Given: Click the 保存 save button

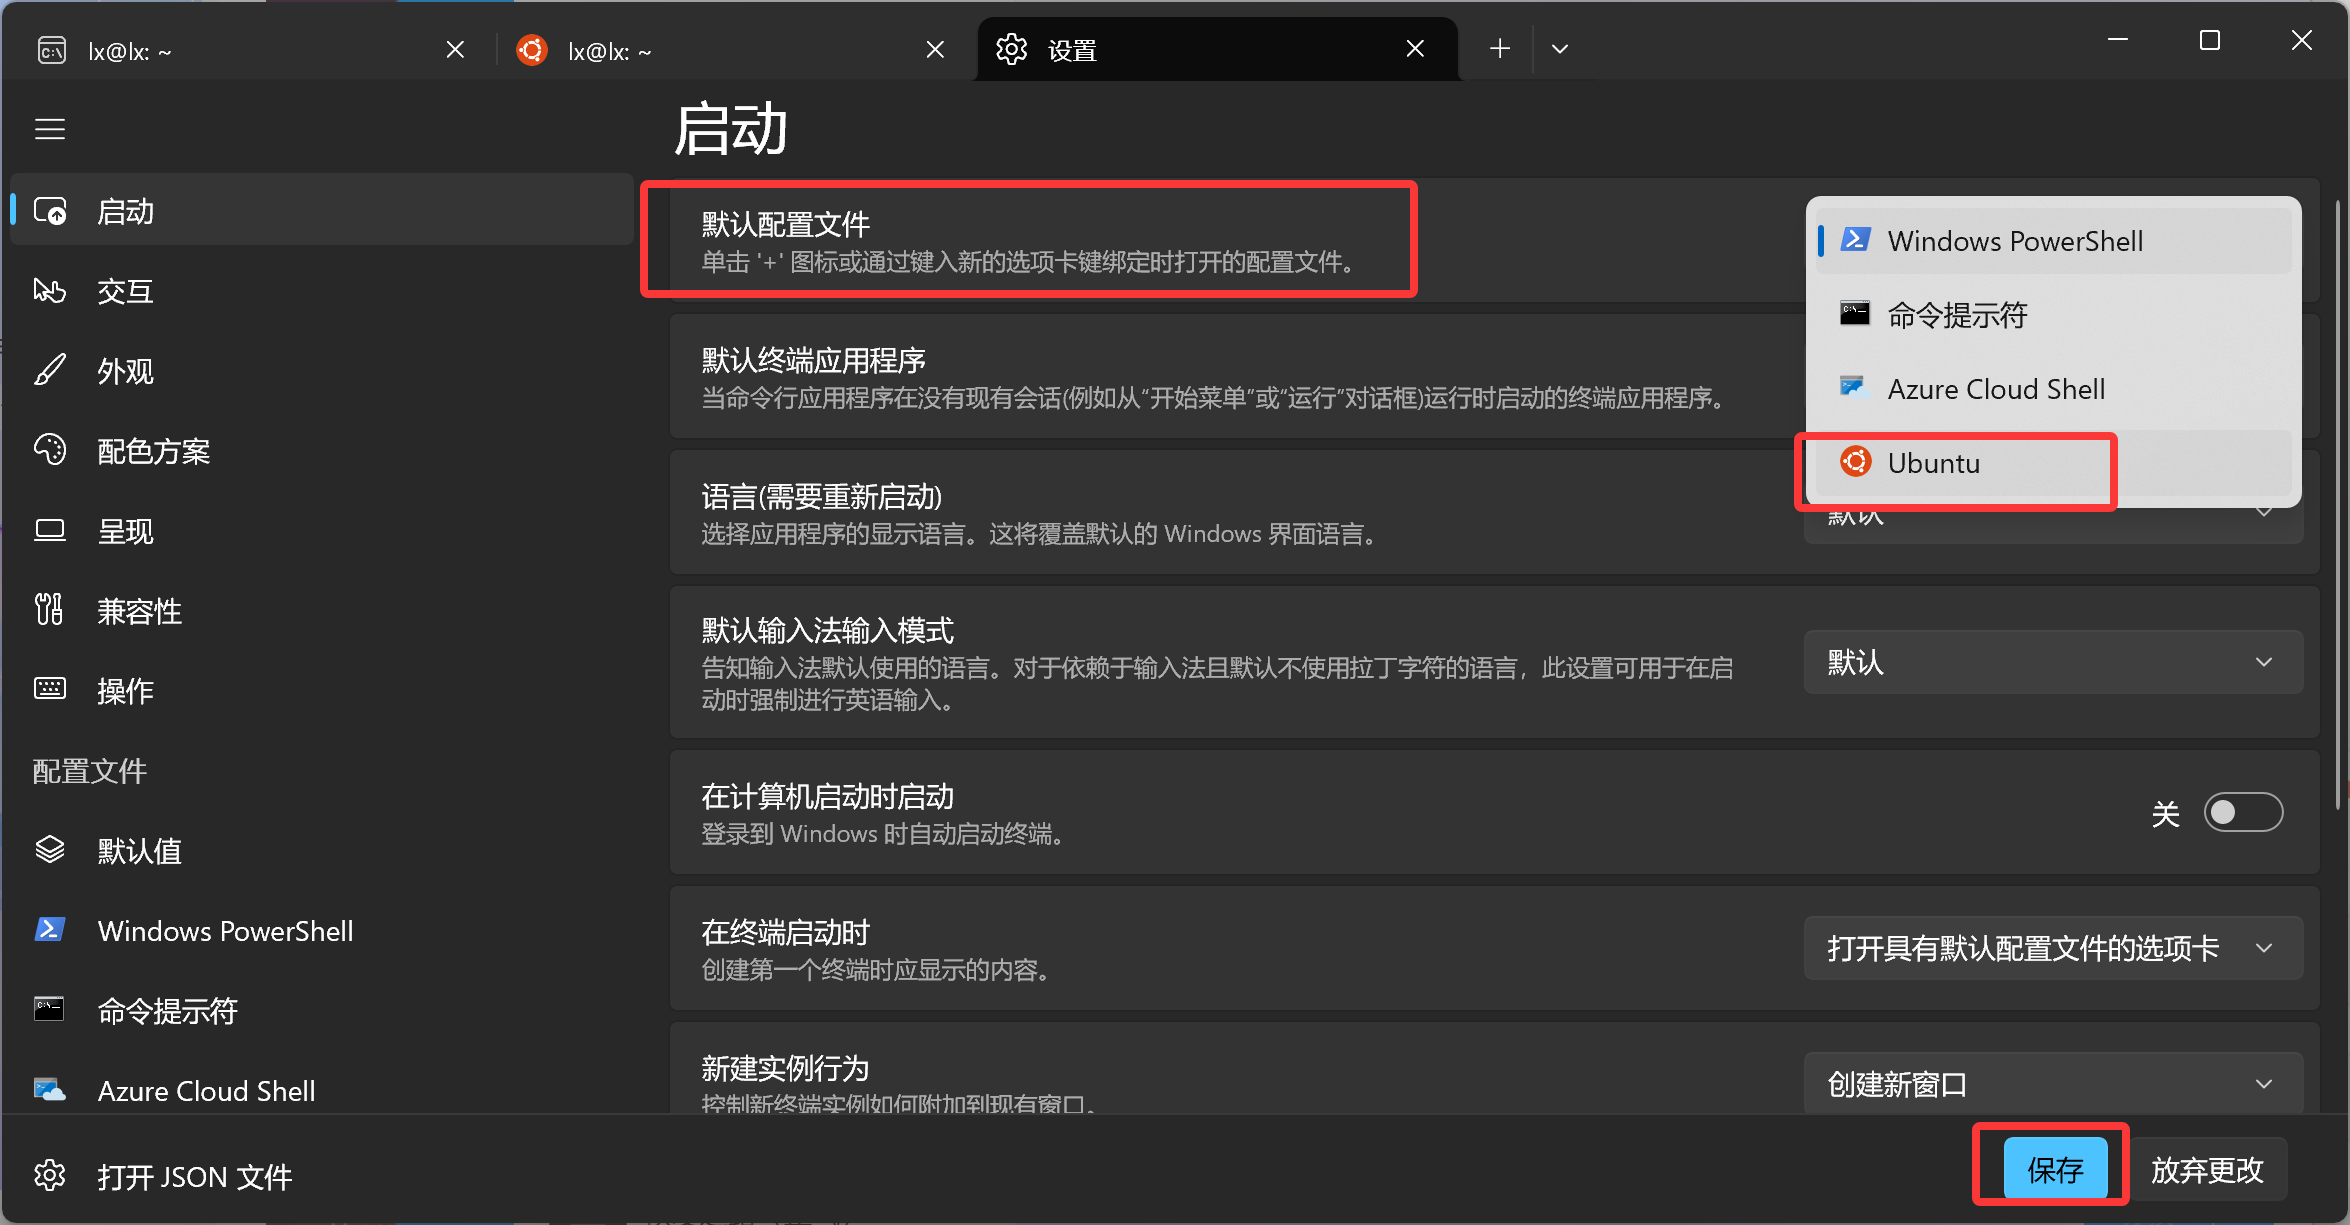Looking at the screenshot, I should [2054, 1169].
